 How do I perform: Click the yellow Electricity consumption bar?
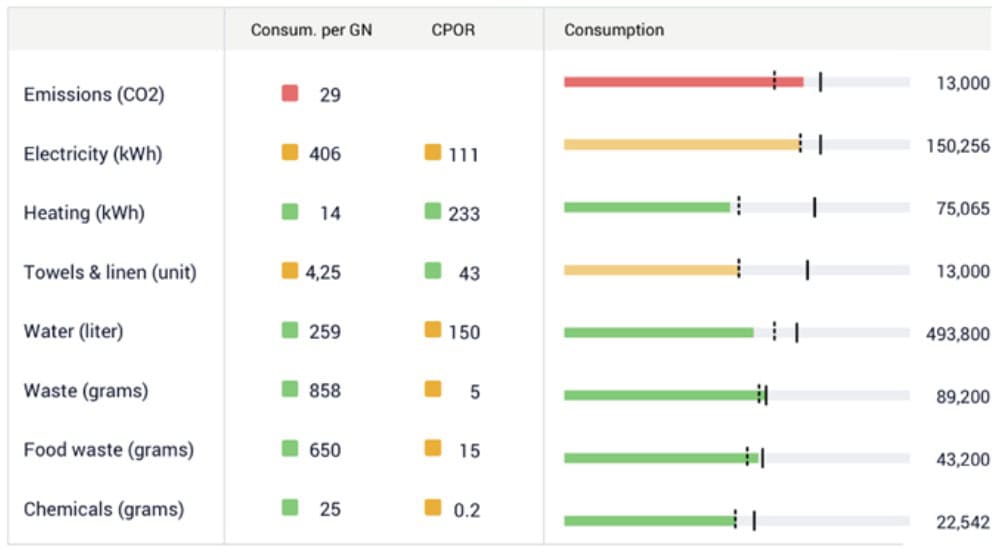pyautogui.click(x=681, y=144)
